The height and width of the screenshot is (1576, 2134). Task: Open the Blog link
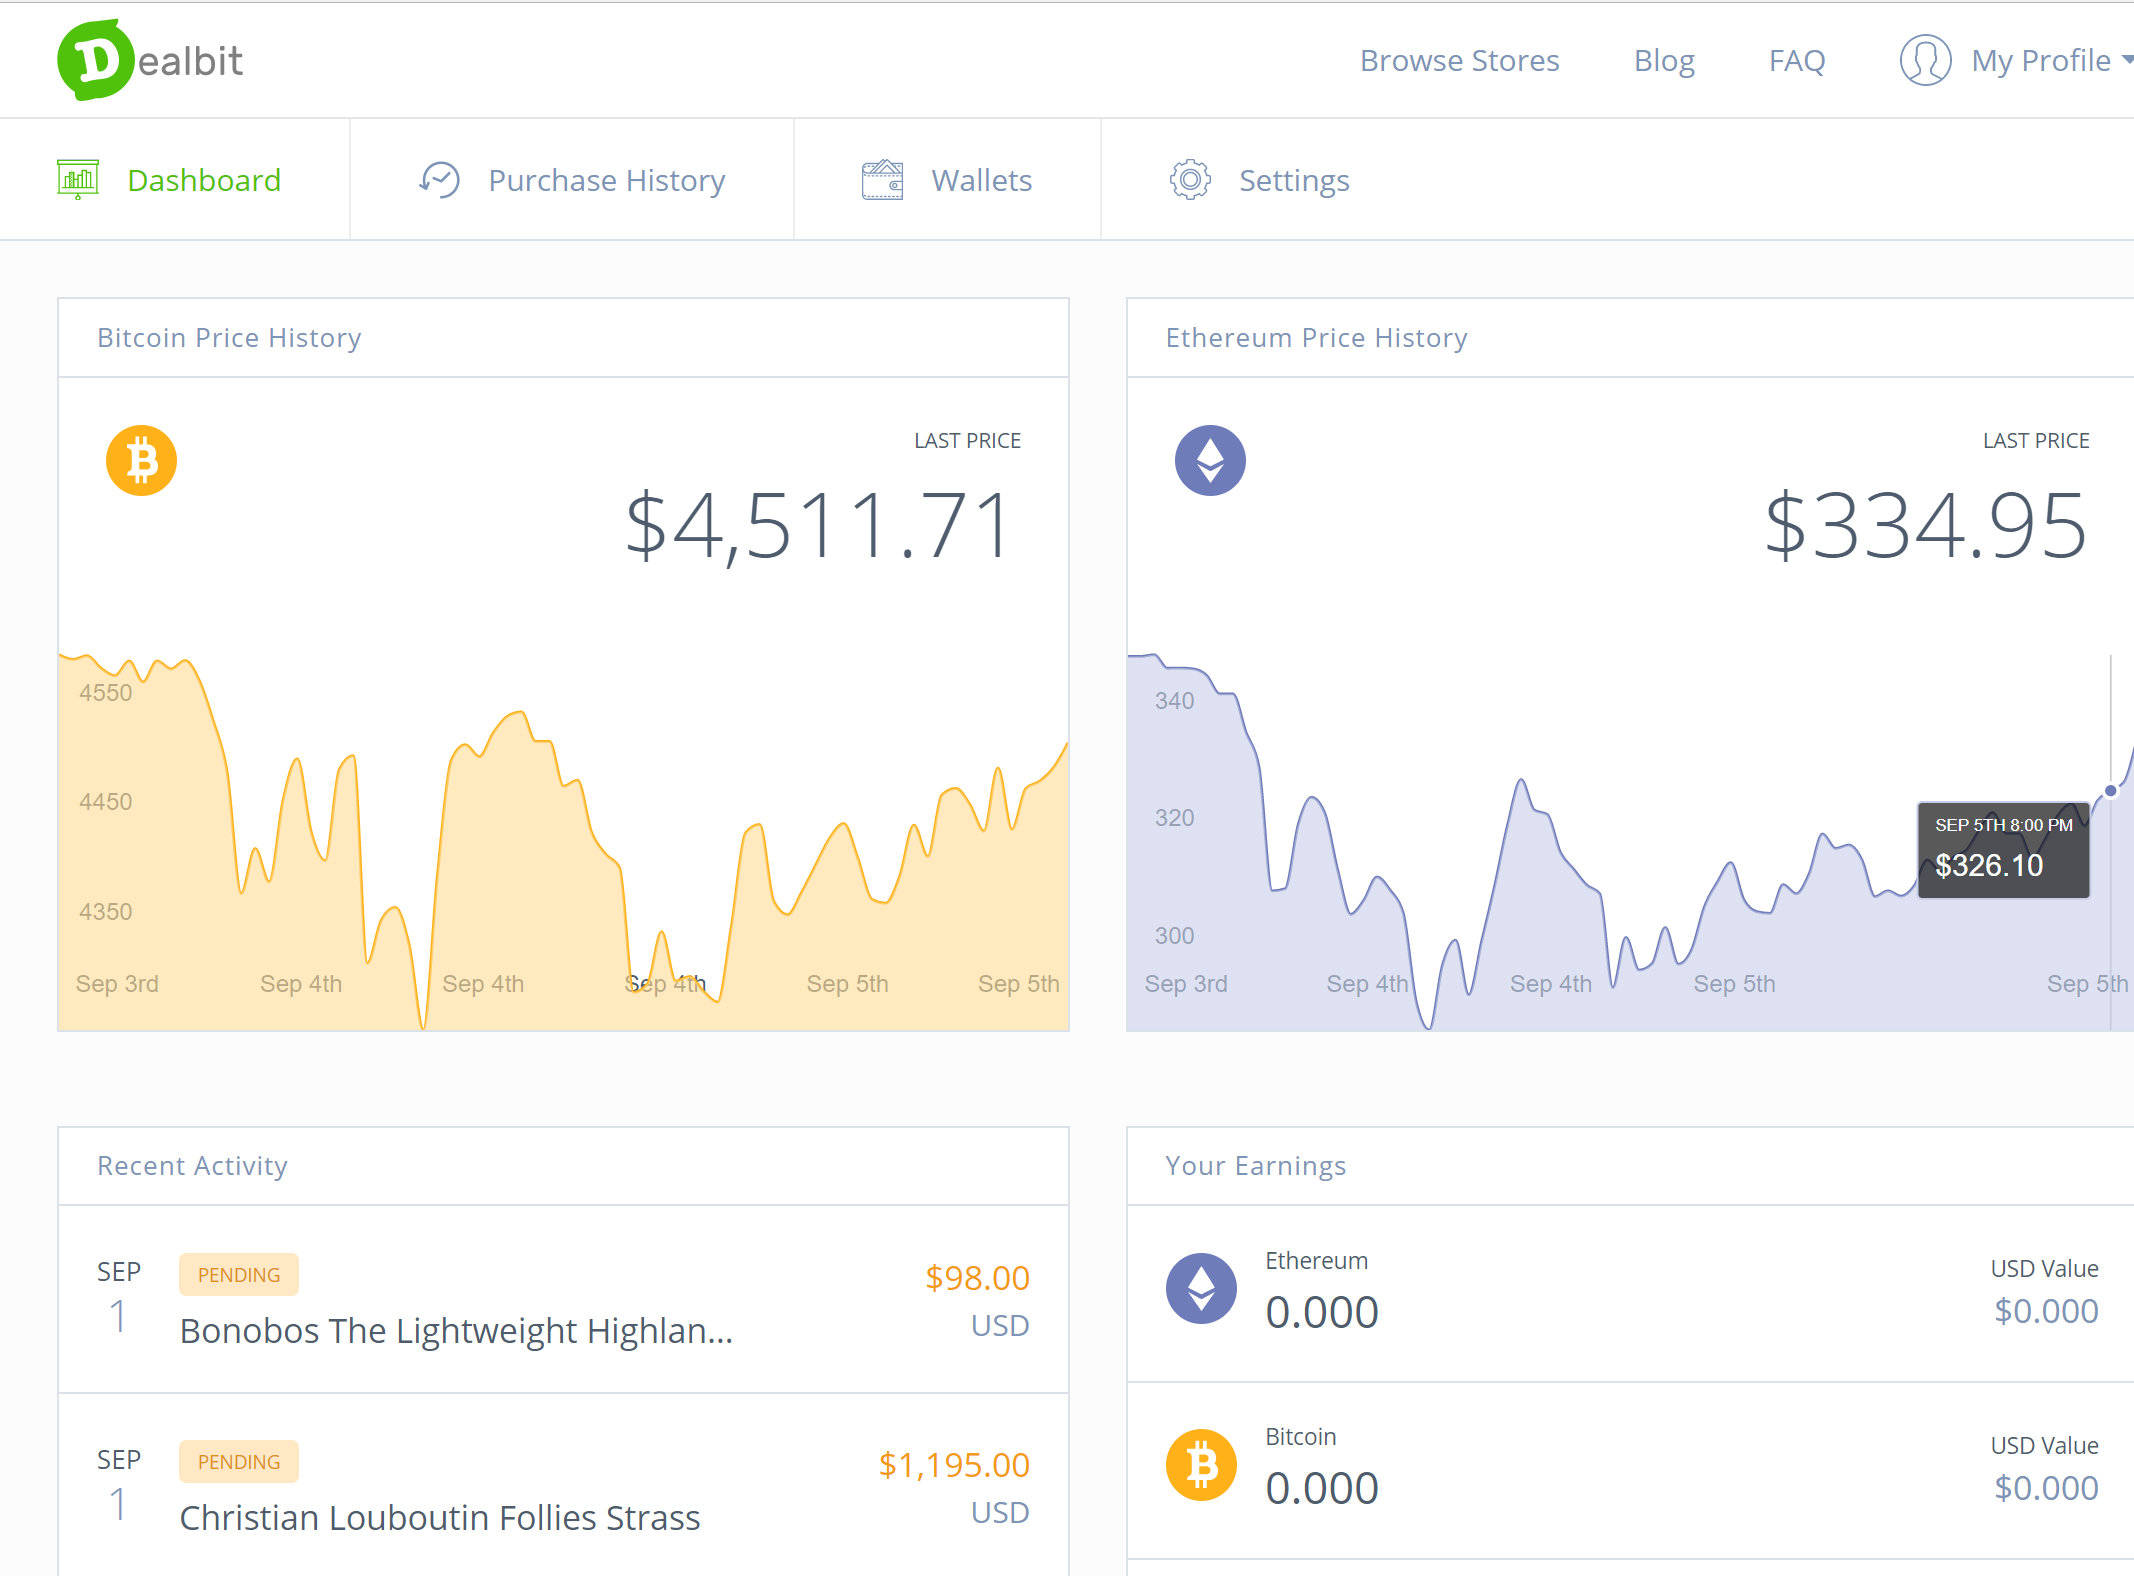point(1664,60)
